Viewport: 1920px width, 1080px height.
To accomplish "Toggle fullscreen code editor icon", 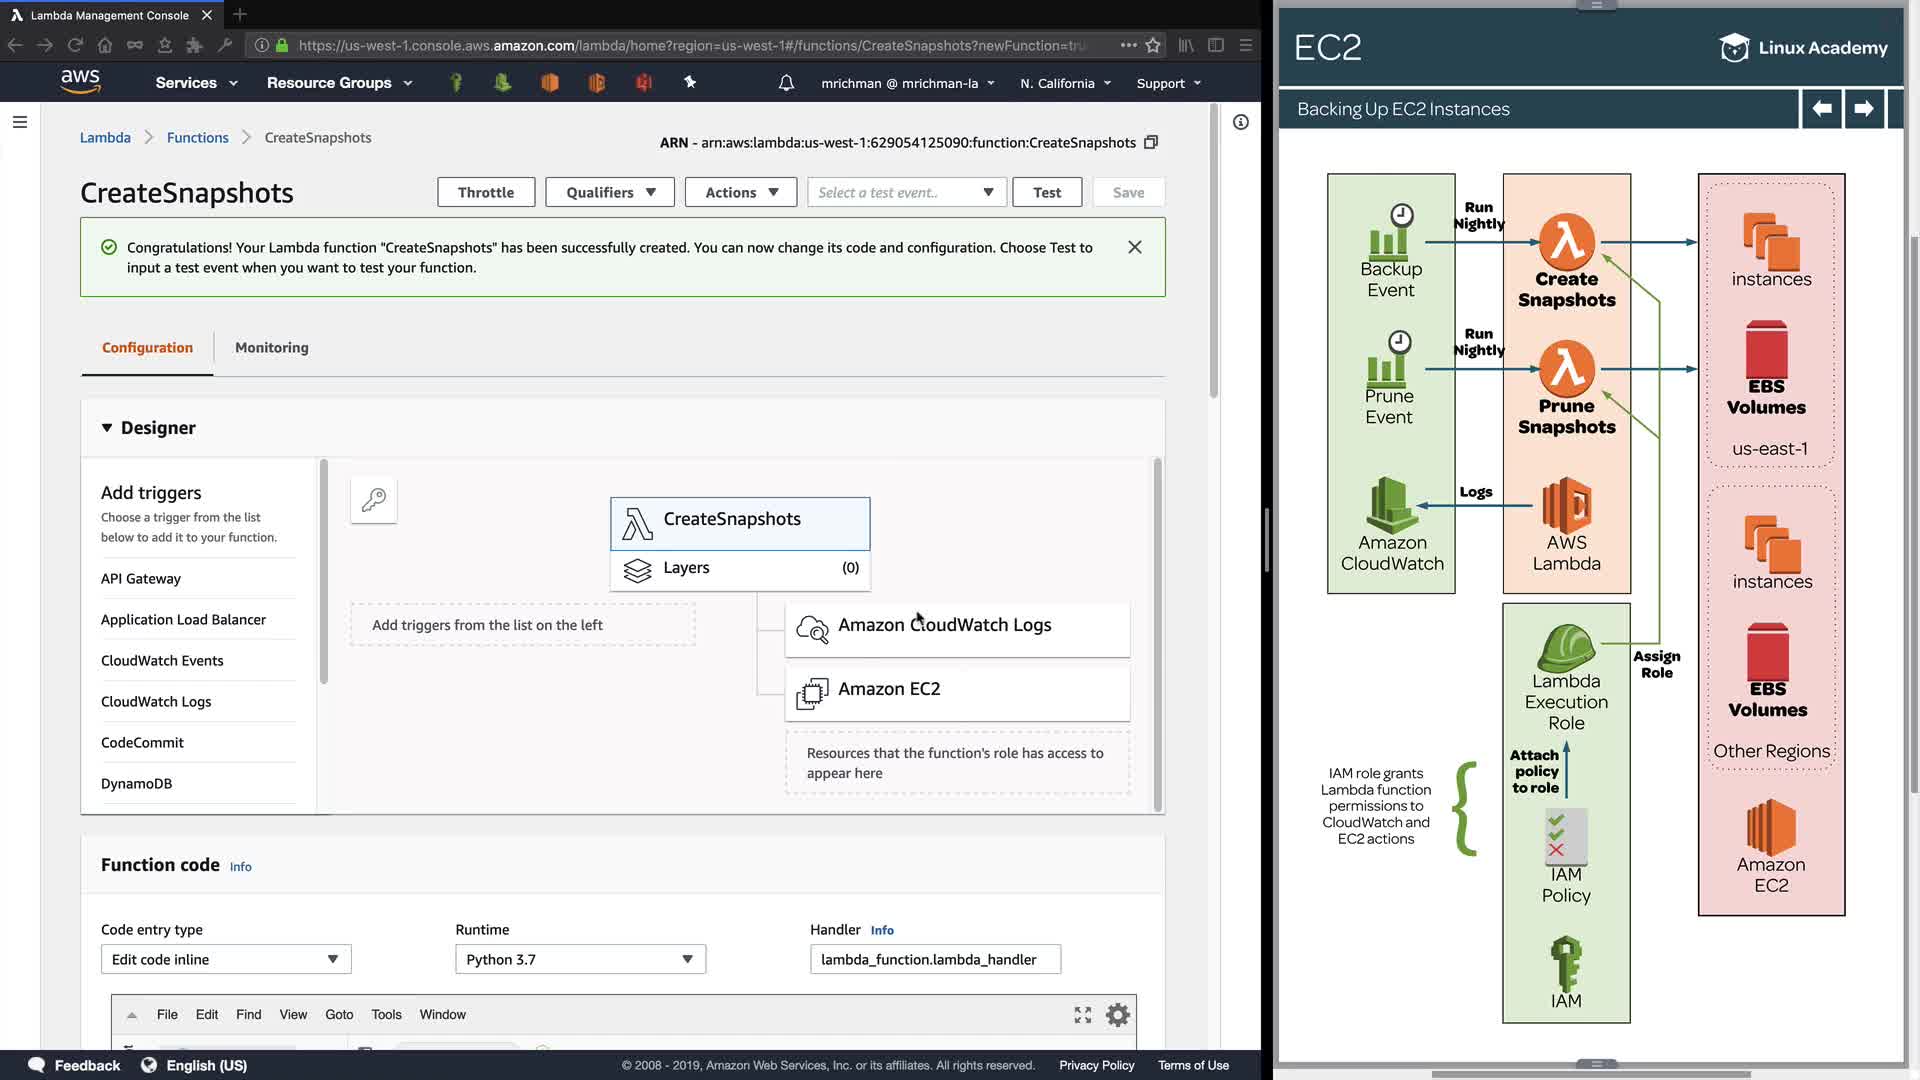I will click(1083, 1015).
